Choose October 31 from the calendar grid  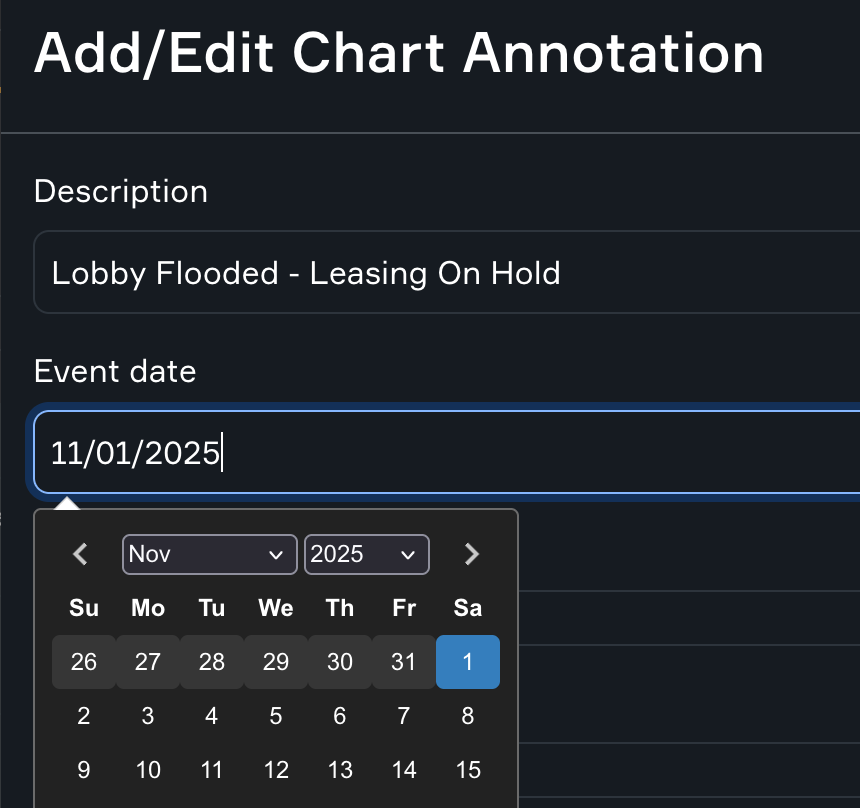click(403, 662)
